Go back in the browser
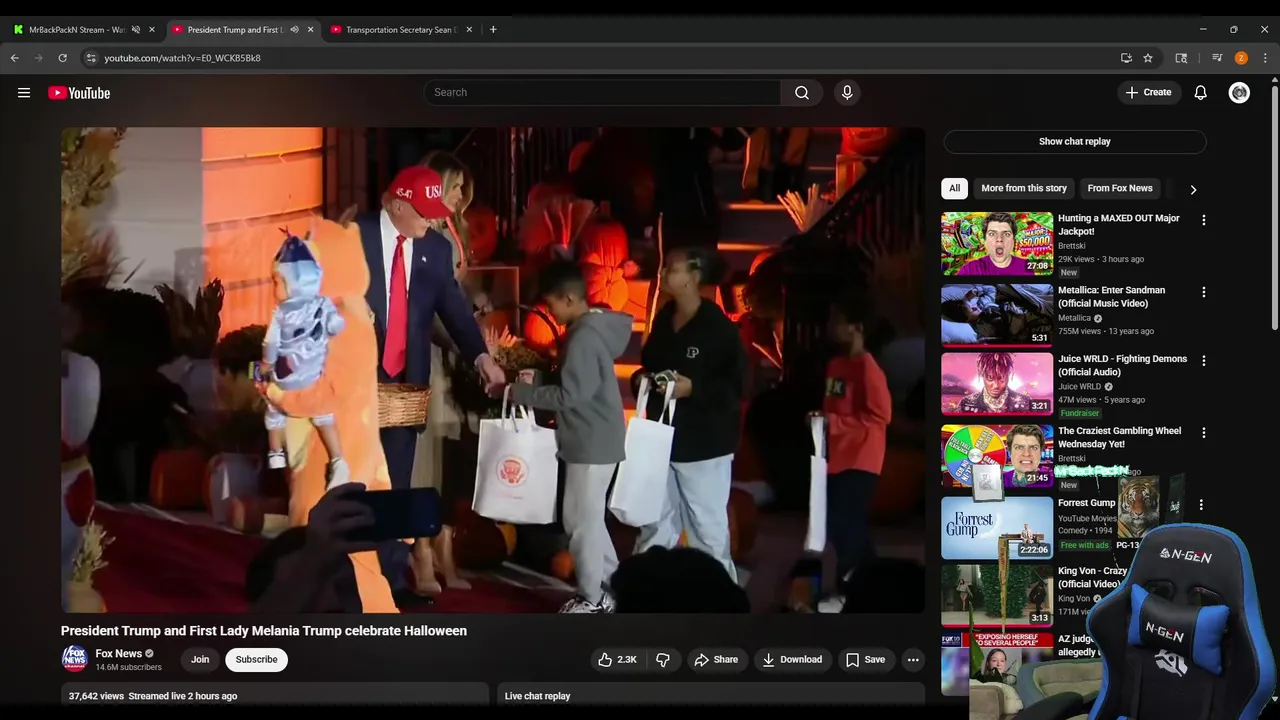The height and width of the screenshot is (720, 1280). (15, 58)
